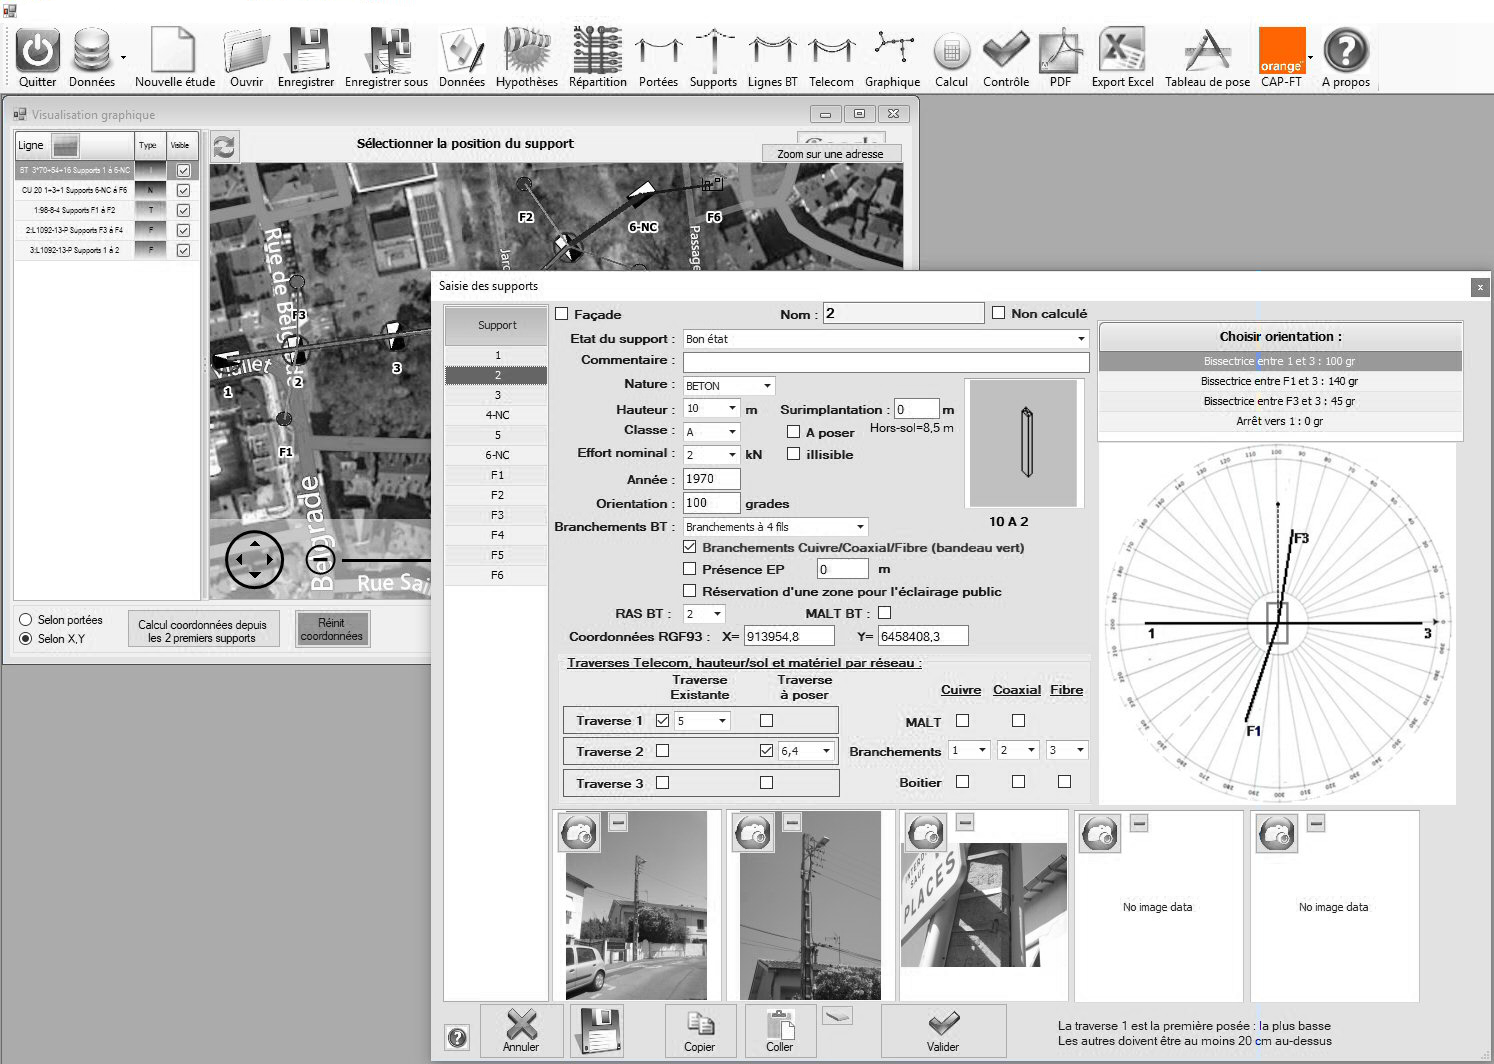Viewport: 1494px width, 1064px height.
Task: Choose Bissectrice entre F1 et 3 orientation
Action: click(1279, 381)
